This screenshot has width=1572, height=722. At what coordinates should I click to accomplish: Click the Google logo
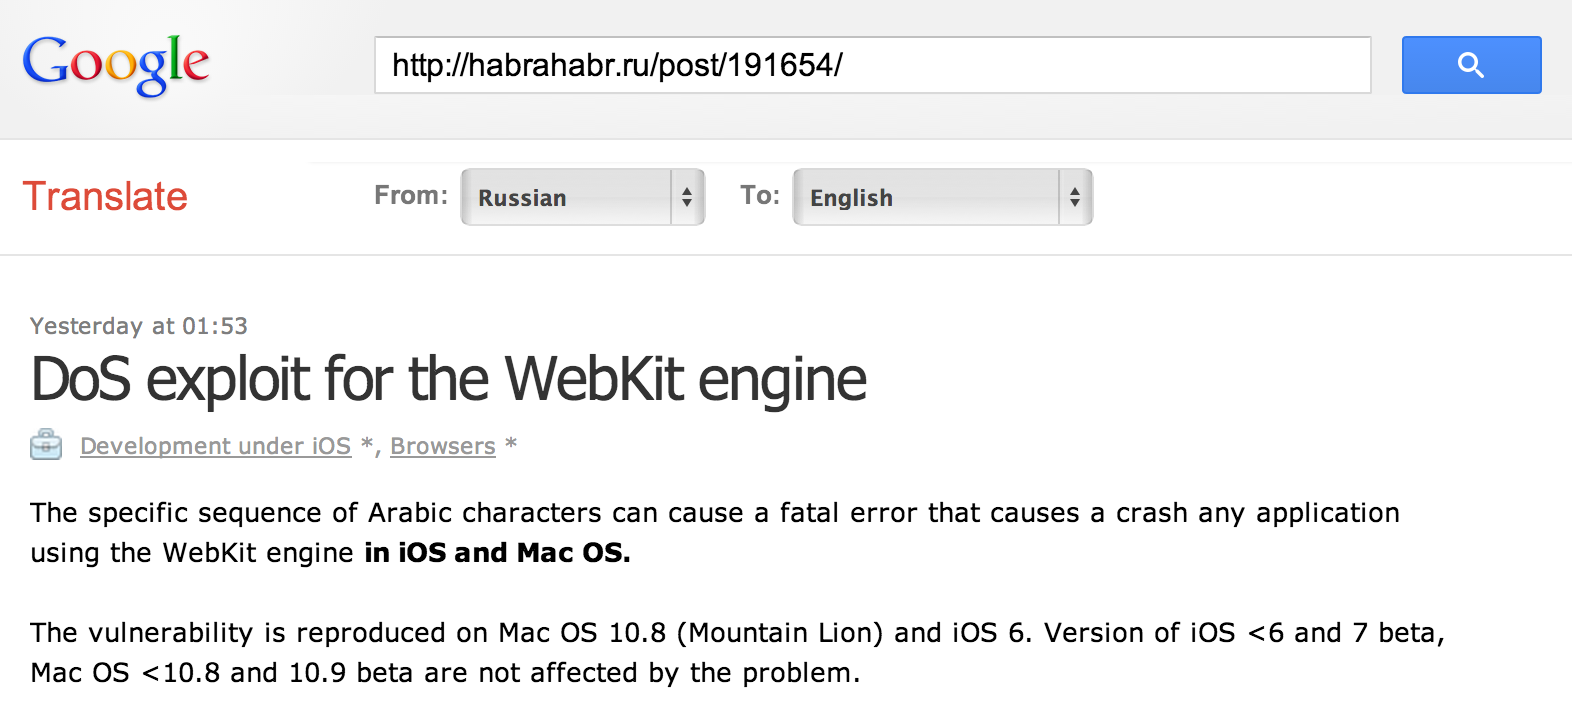(x=116, y=64)
